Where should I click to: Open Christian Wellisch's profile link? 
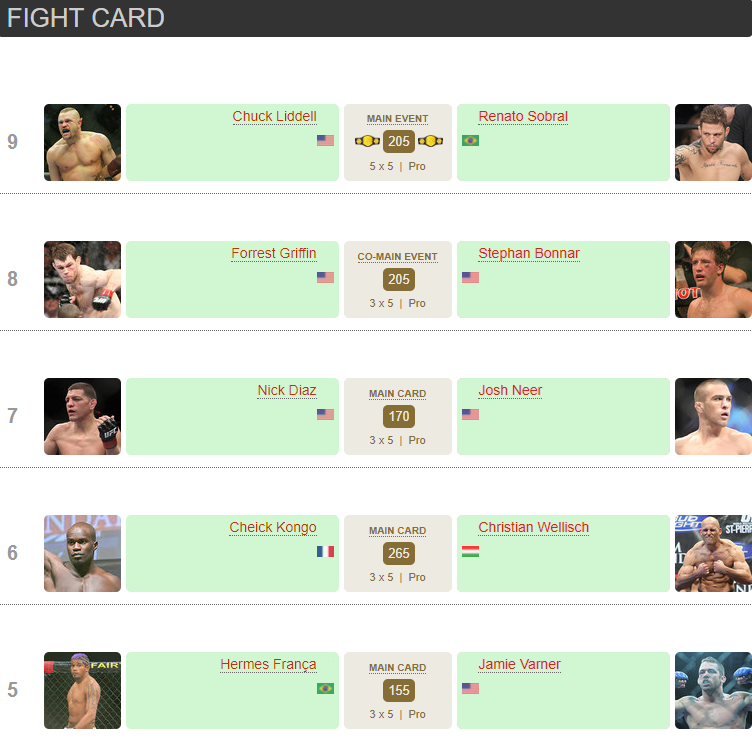(x=533, y=528)
